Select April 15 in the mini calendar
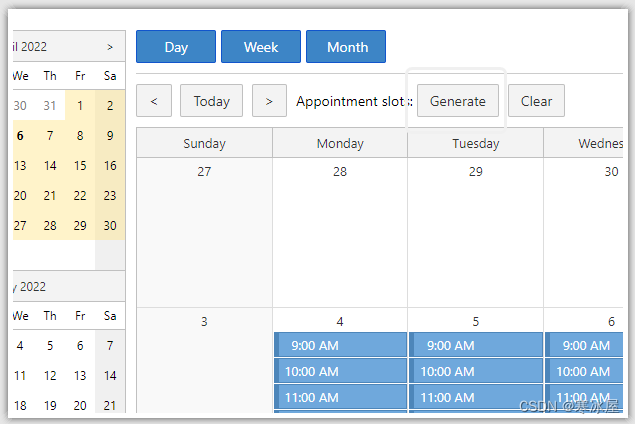Image resolution: width=635 pixels, height=424 pixels. point(80,166)
